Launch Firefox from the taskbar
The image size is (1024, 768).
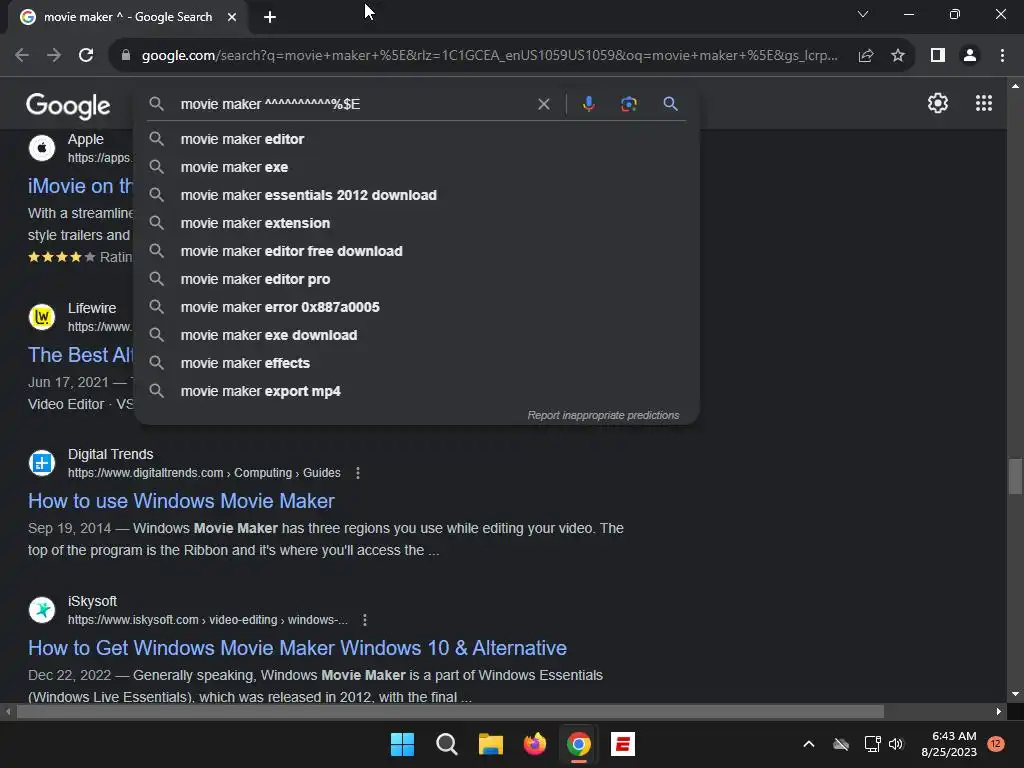pyautogui.click(x=535, y=744)
